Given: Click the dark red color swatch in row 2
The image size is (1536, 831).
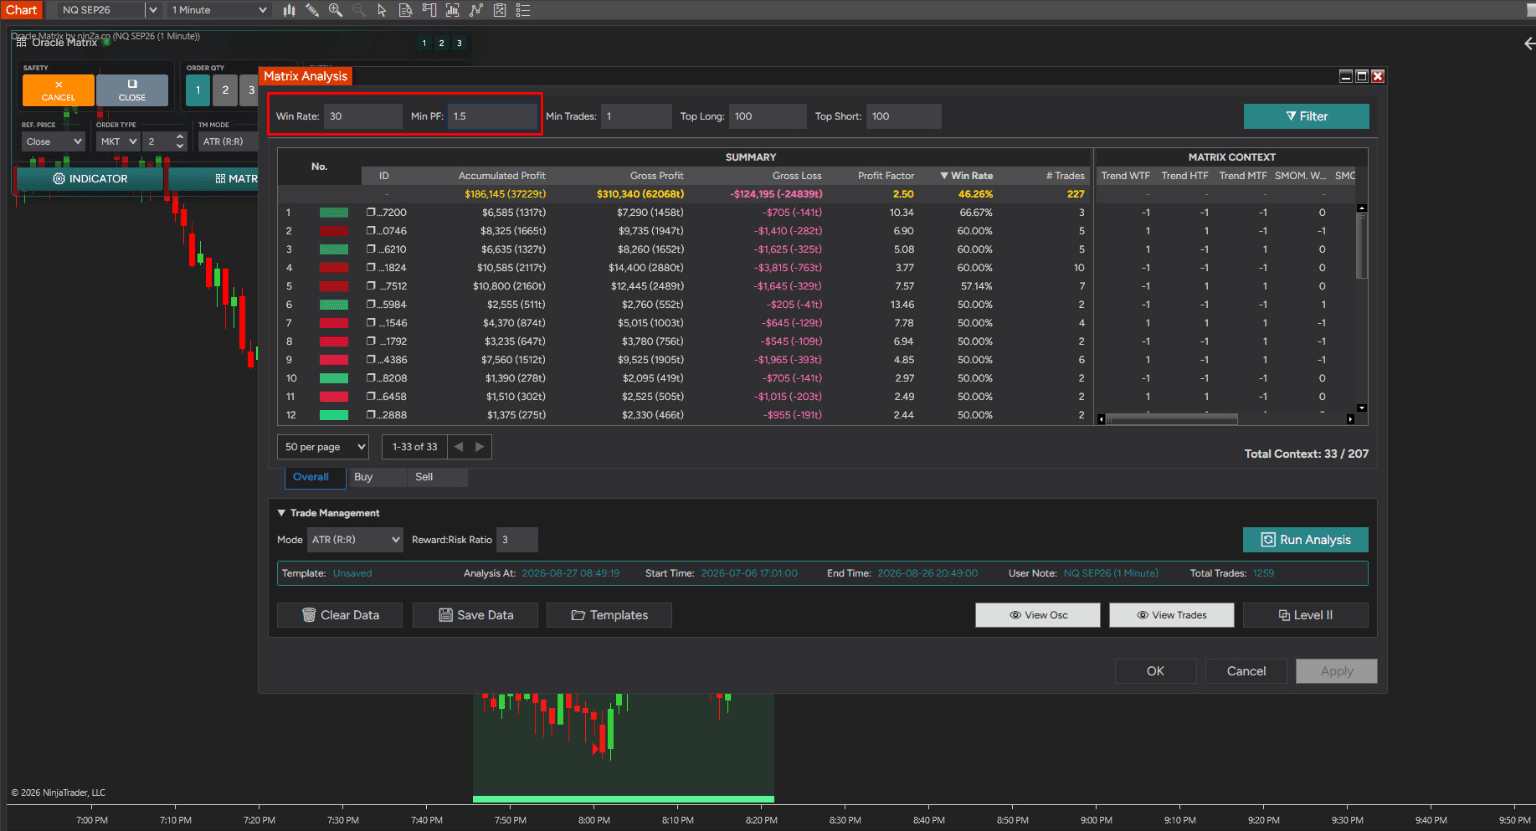Looking at the screenshot, I should (x=334, y=231).
